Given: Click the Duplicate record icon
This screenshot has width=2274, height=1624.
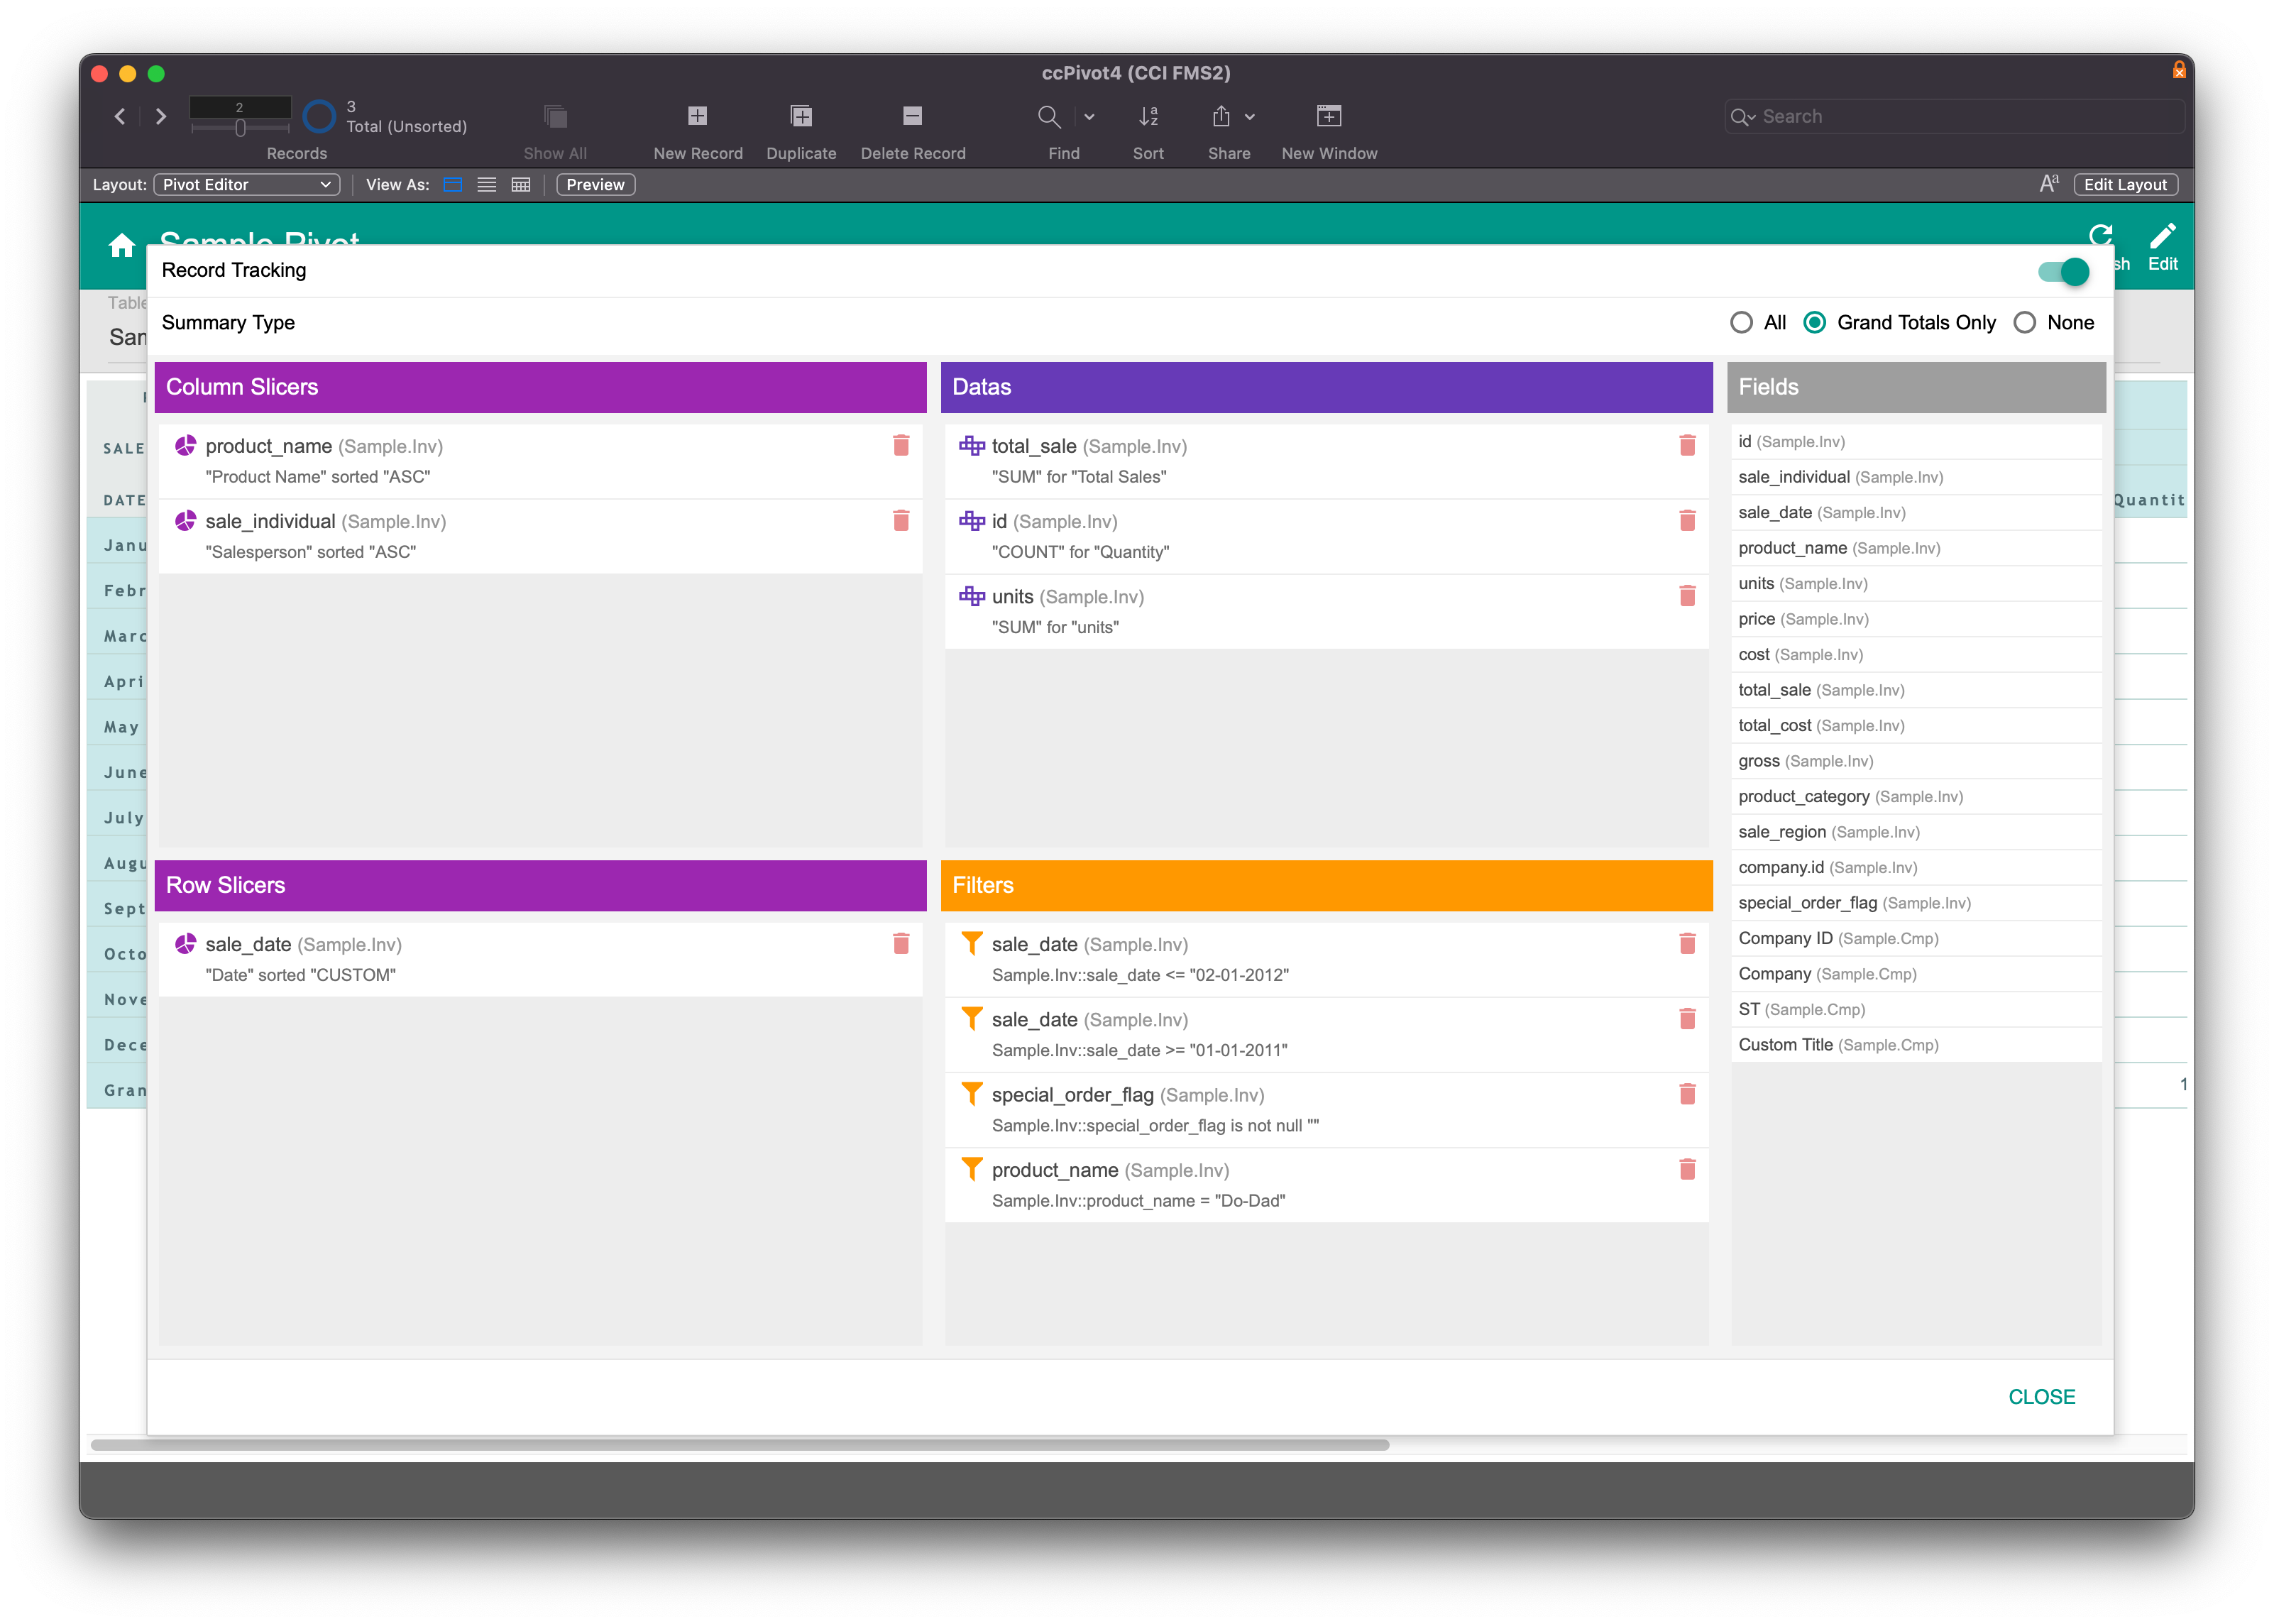Looking at the screenshot, I should point(801,117).
